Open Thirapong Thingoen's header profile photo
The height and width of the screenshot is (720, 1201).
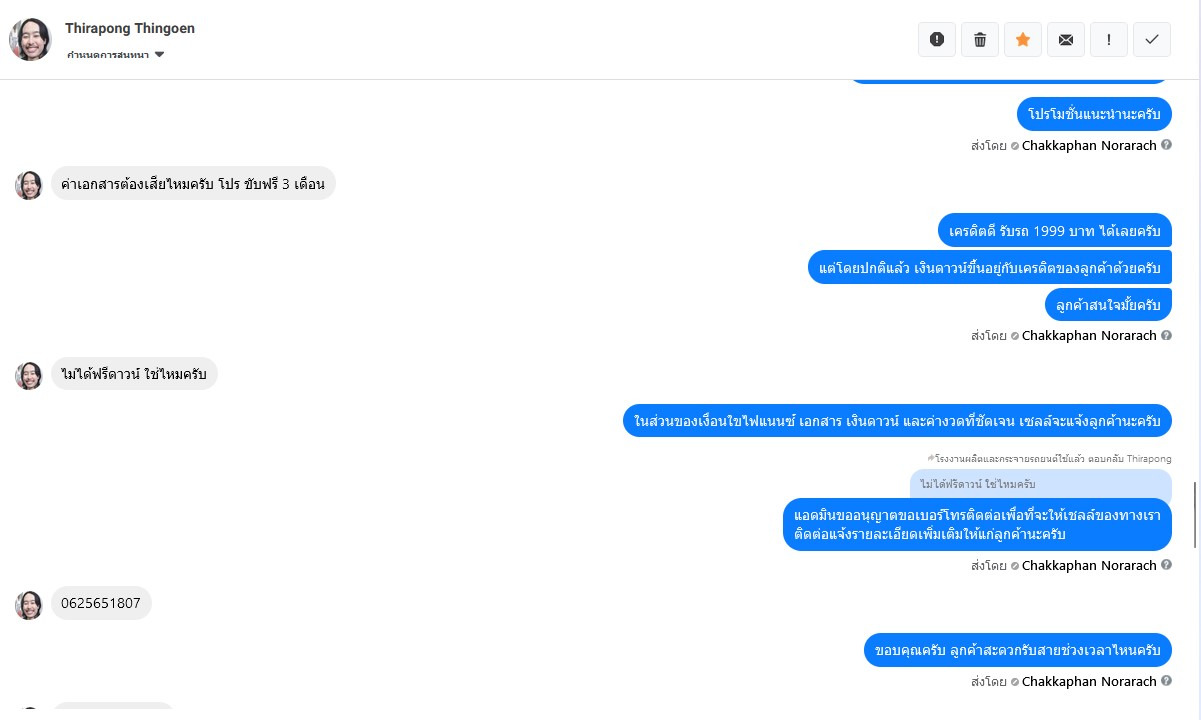(30, 39)
